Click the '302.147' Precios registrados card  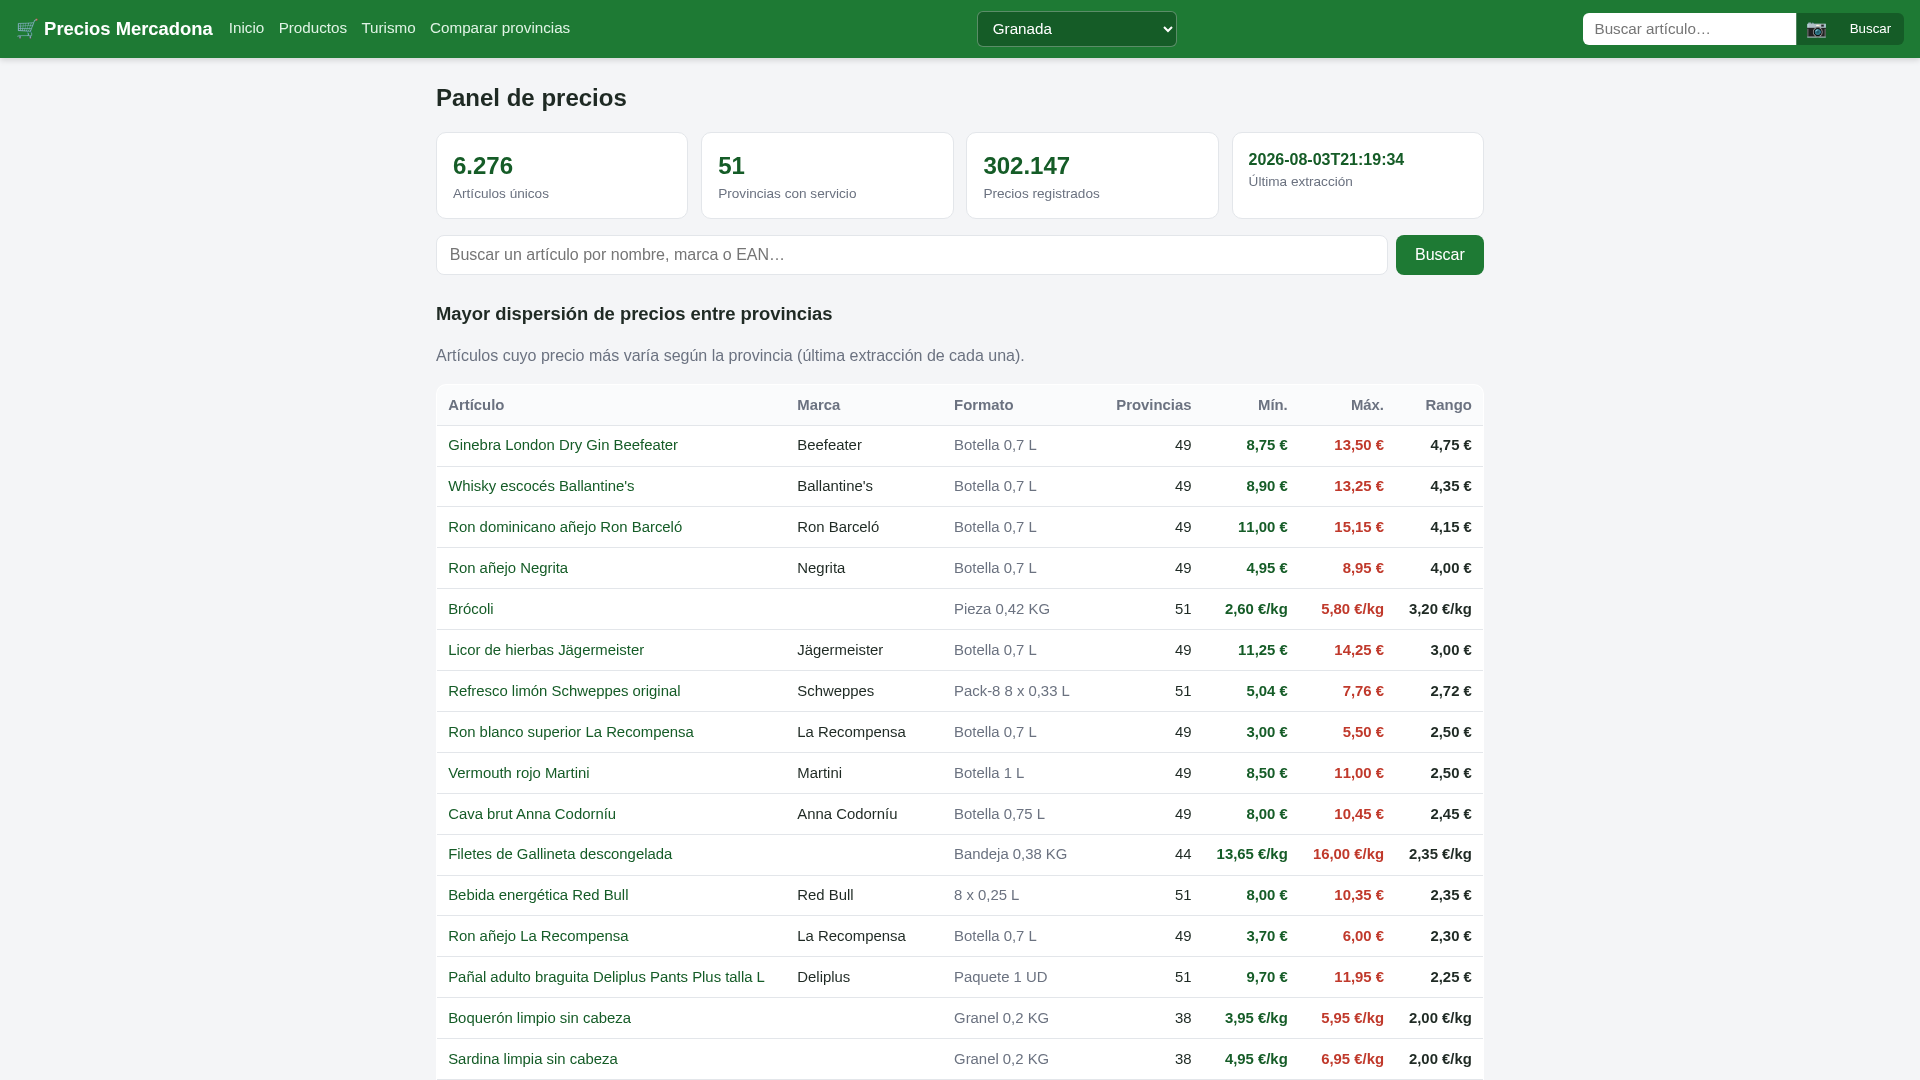tap(1092, 176)
